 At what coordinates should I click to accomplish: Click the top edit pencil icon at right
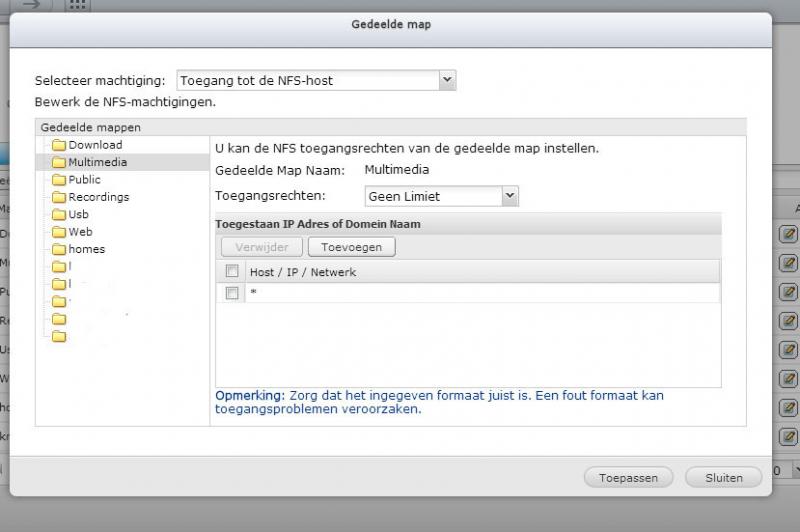(788, 234)
